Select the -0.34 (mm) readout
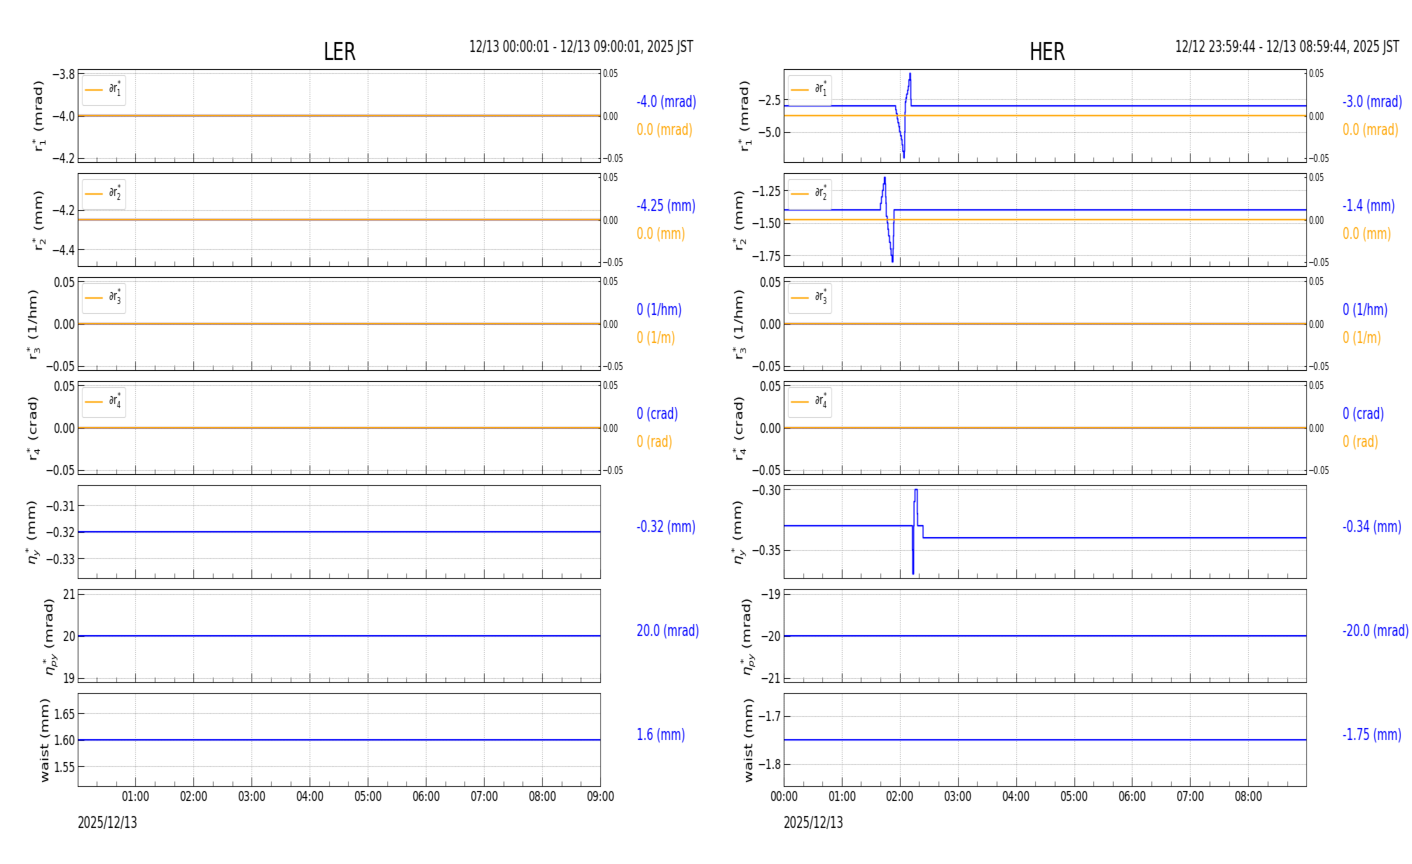 (1372, 527)
